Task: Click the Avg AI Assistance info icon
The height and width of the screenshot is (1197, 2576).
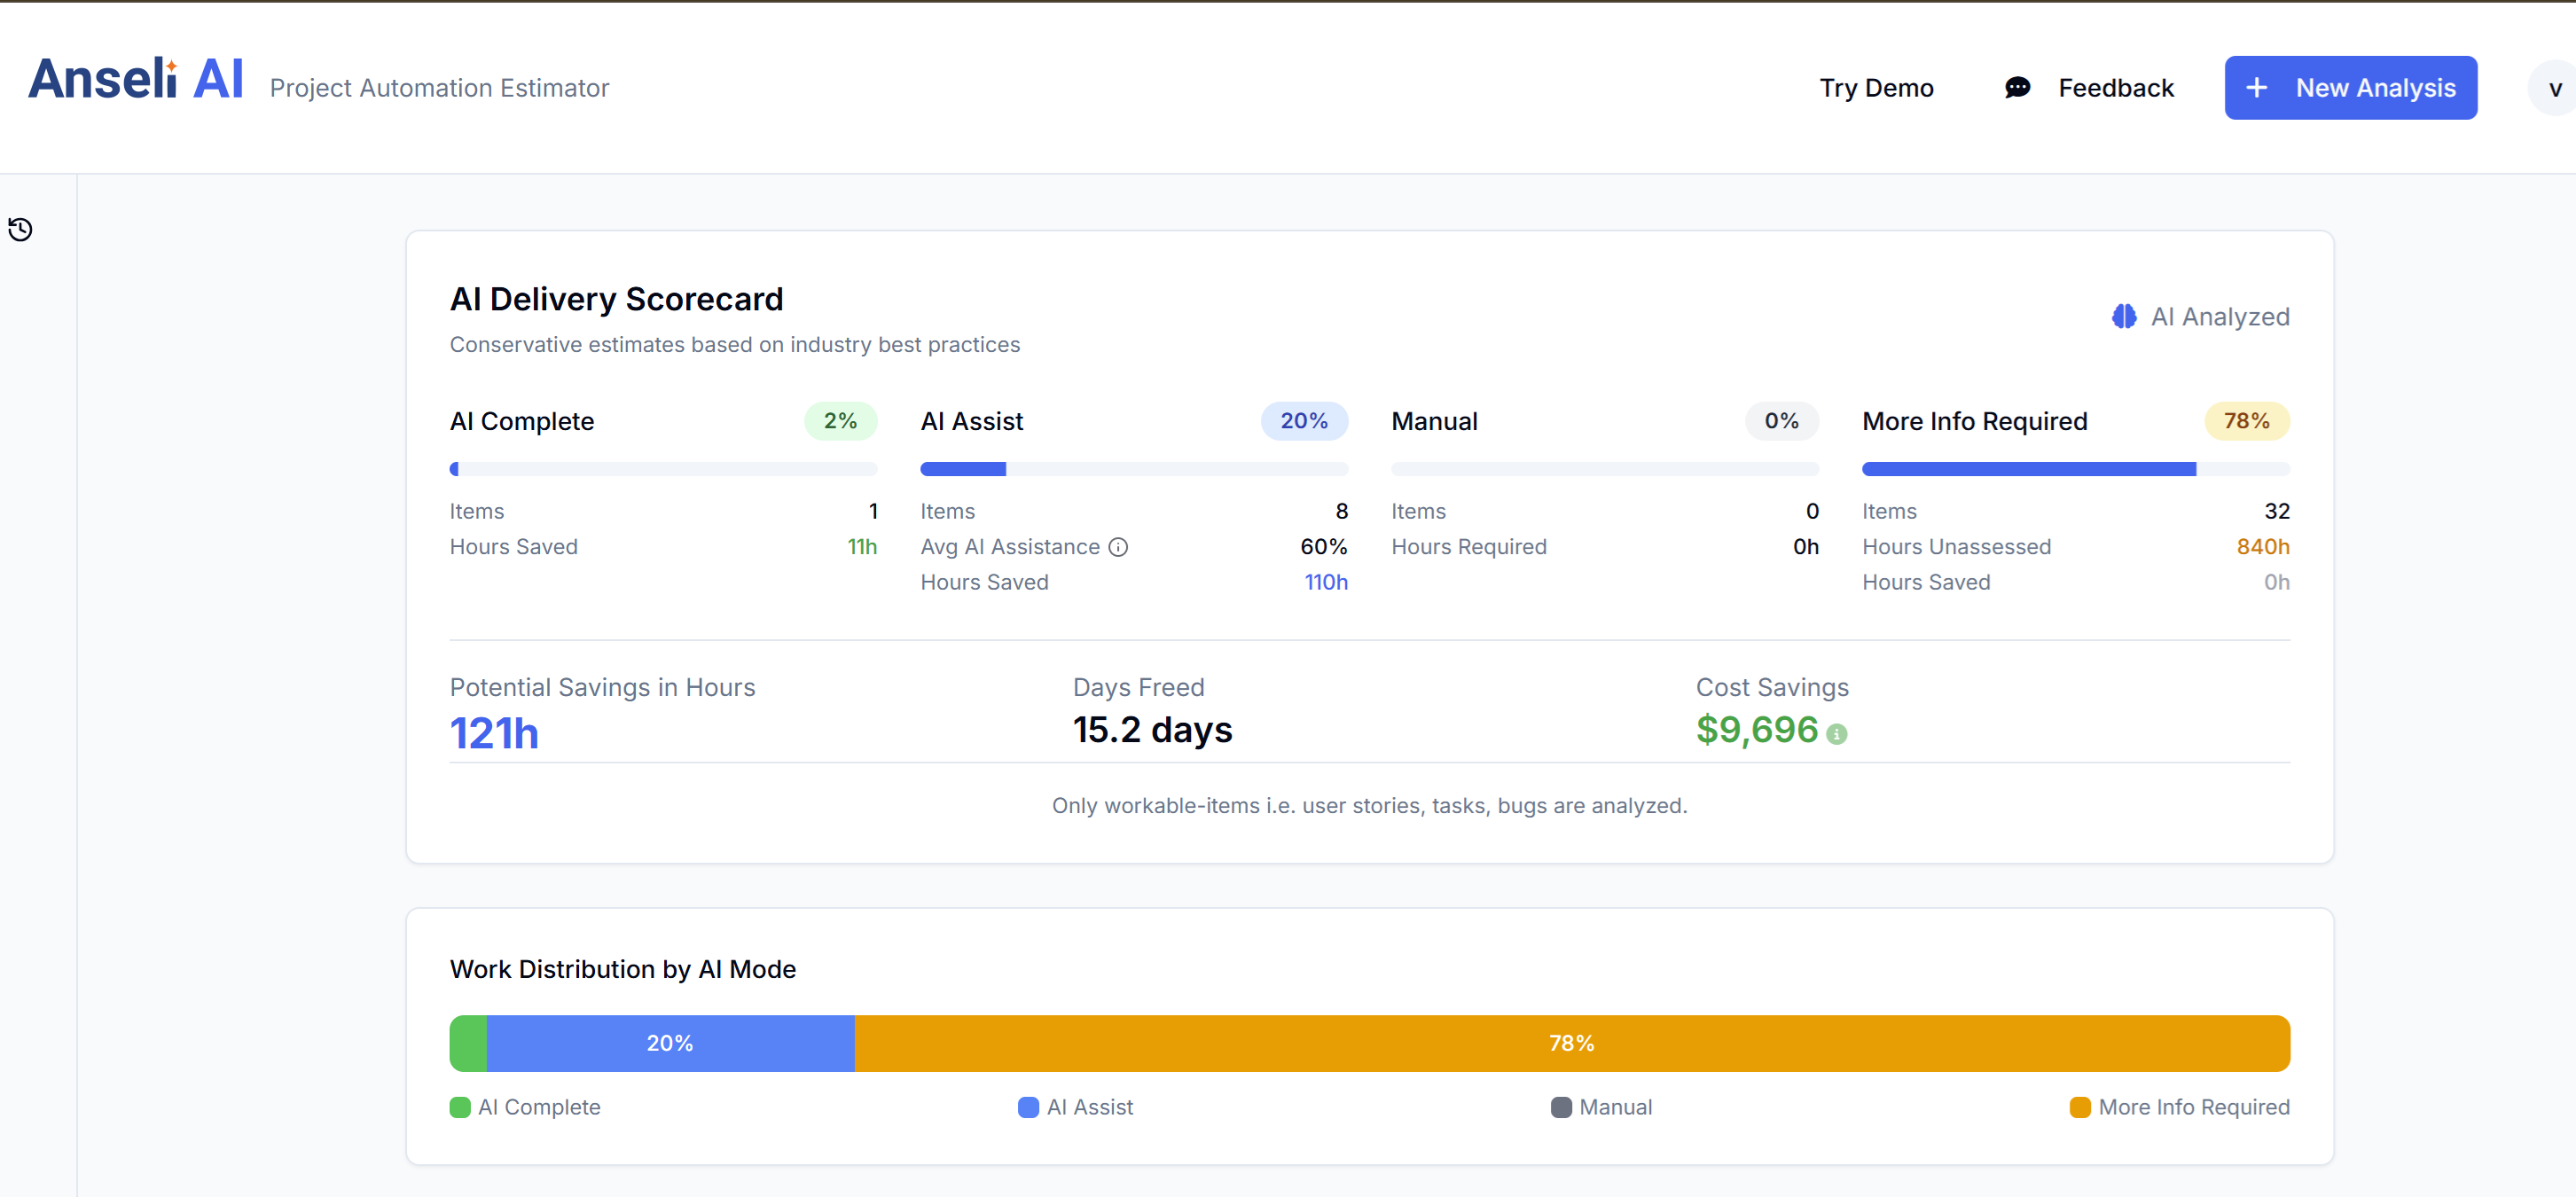Action: coord(1118,547)
